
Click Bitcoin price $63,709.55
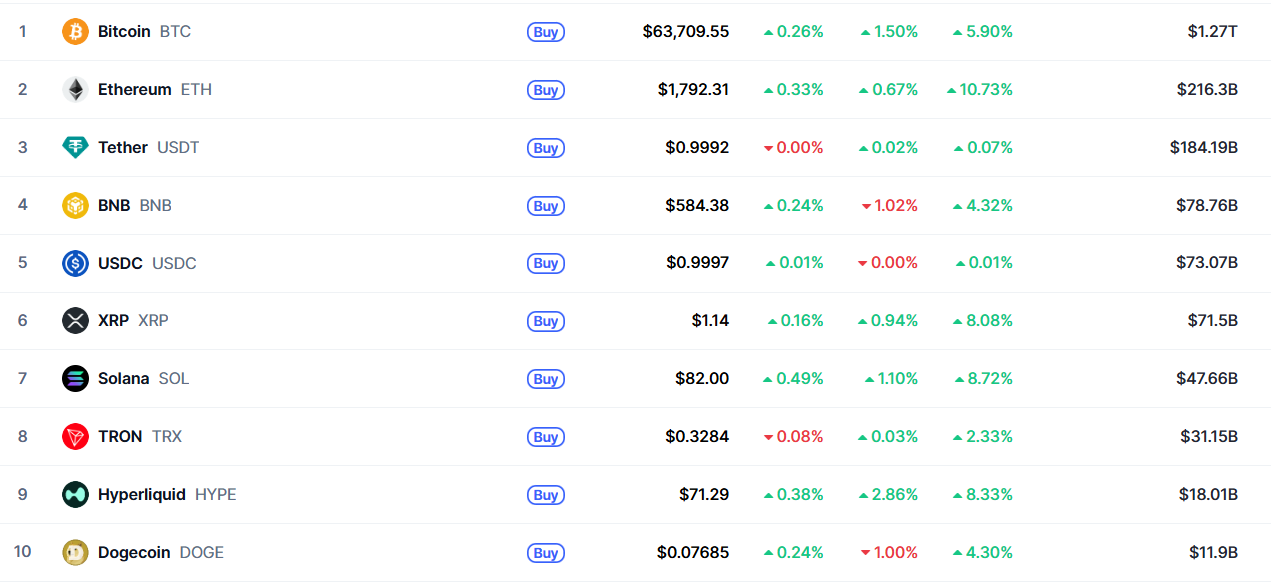click(x=686, y=31)
